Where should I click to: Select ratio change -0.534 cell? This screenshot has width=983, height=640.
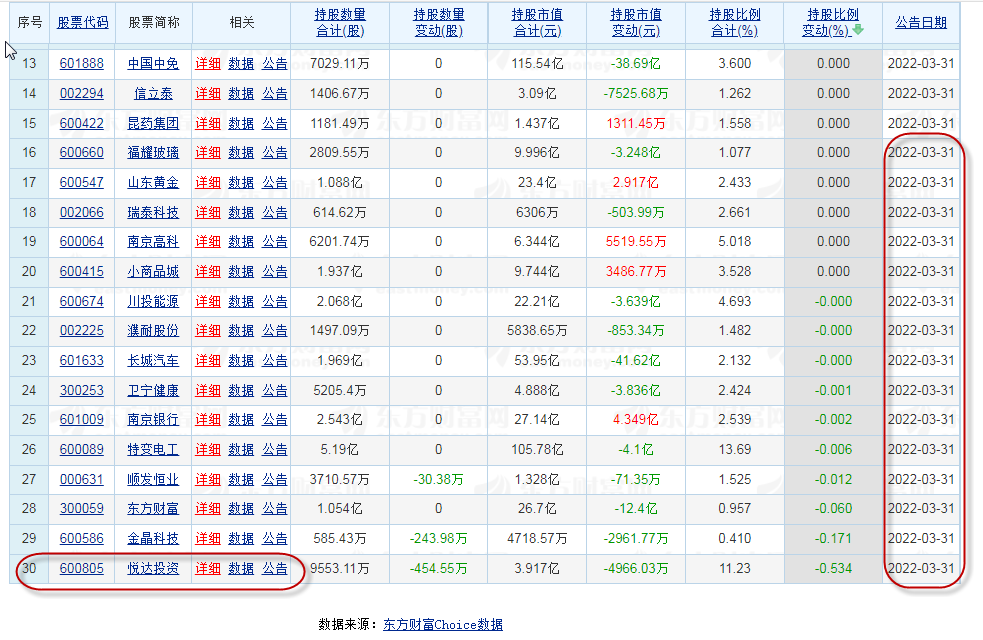(833, 569)
